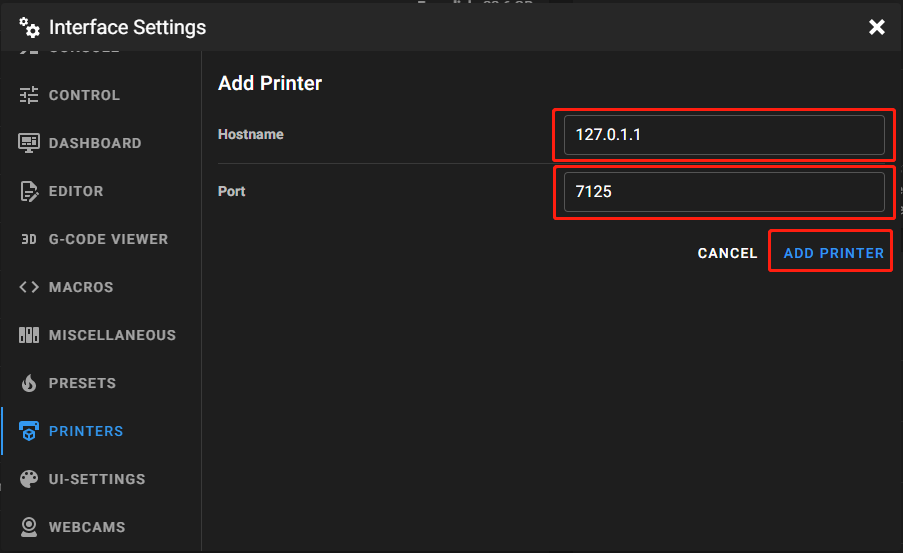The image size is (903, 553).
Task: Click the gears icon beside Interface Settings
Action: click(x=29, y=27)
